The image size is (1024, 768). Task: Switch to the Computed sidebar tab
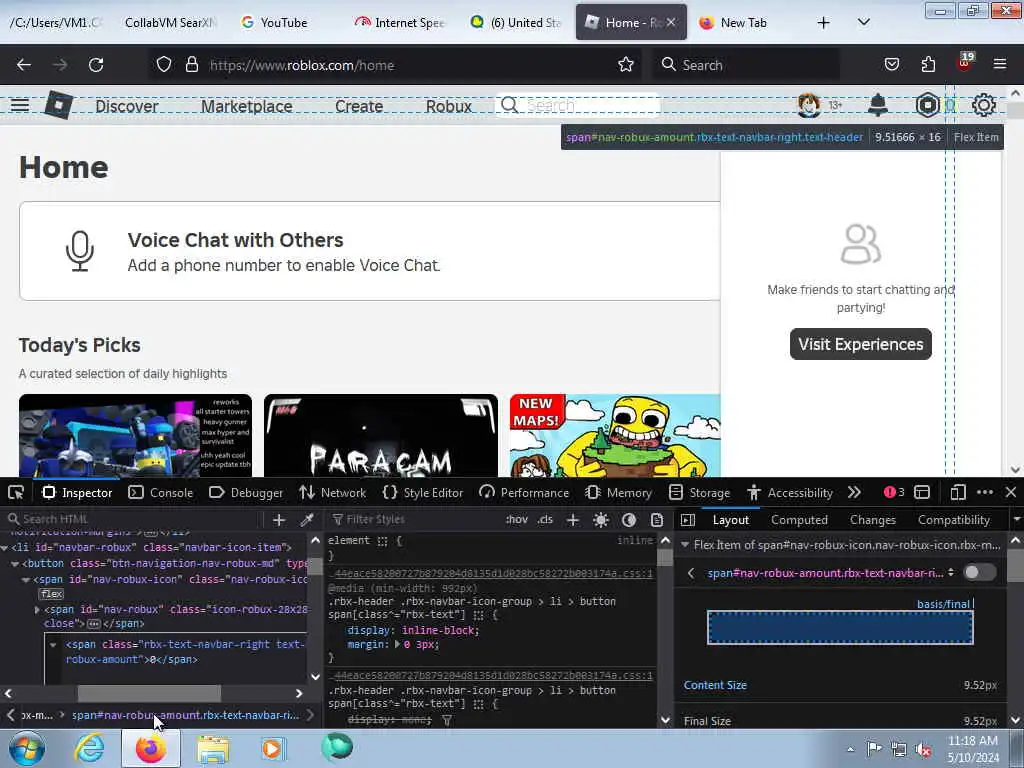coord(799,520)
